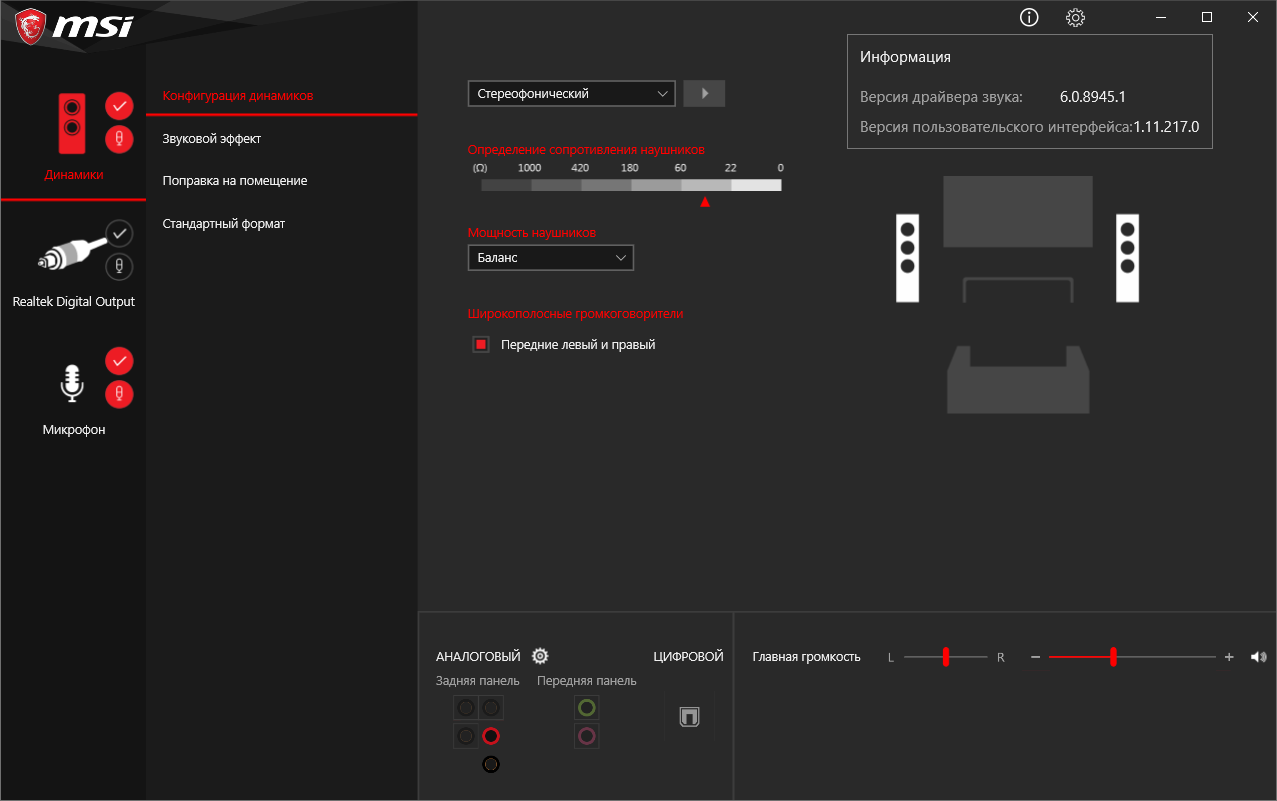Select the Realtek Digital Output cable icon

point(72,253)
